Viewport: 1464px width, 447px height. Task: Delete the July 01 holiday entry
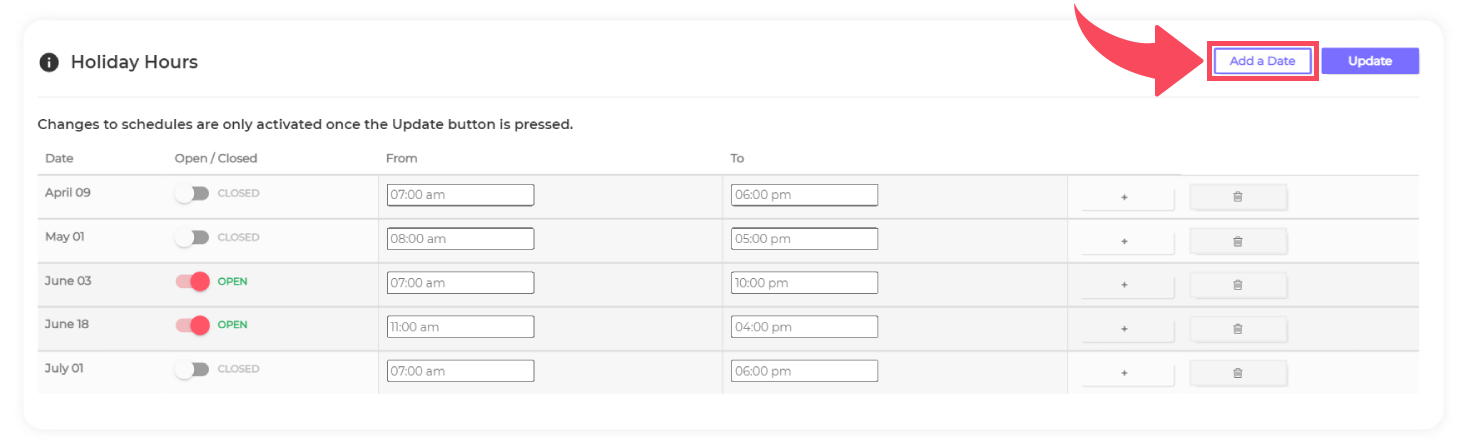pyautogui.click(x=1237, y=373)
